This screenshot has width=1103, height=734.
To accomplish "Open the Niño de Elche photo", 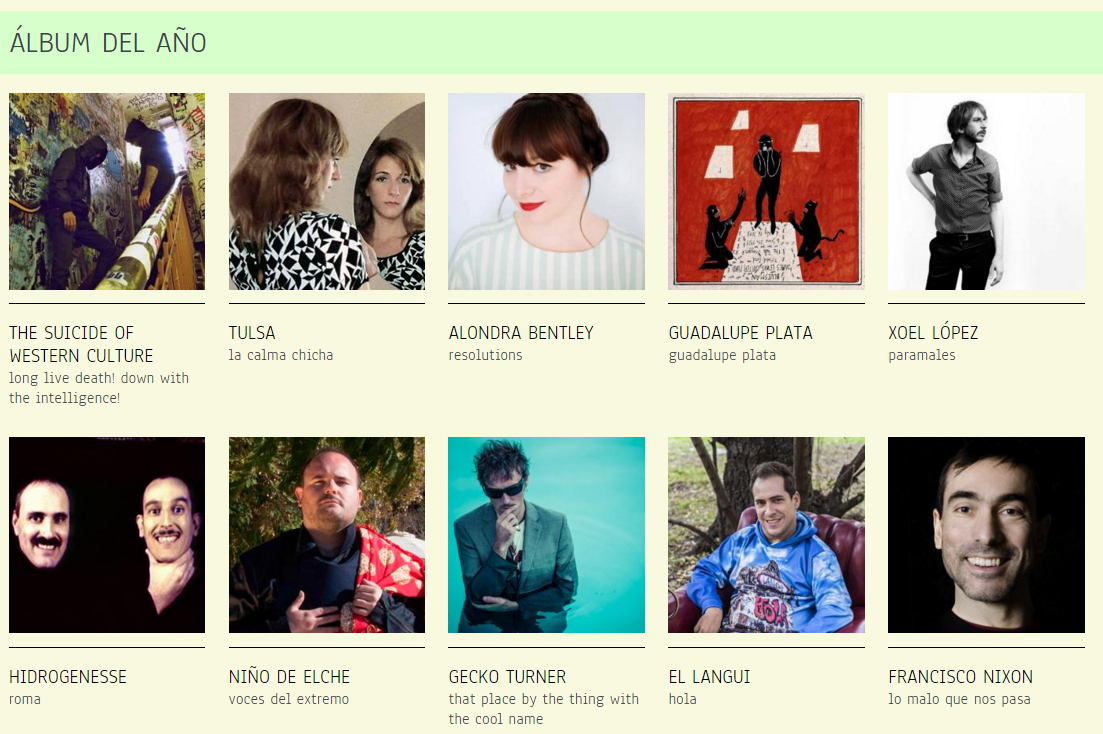I will [326, 535].
